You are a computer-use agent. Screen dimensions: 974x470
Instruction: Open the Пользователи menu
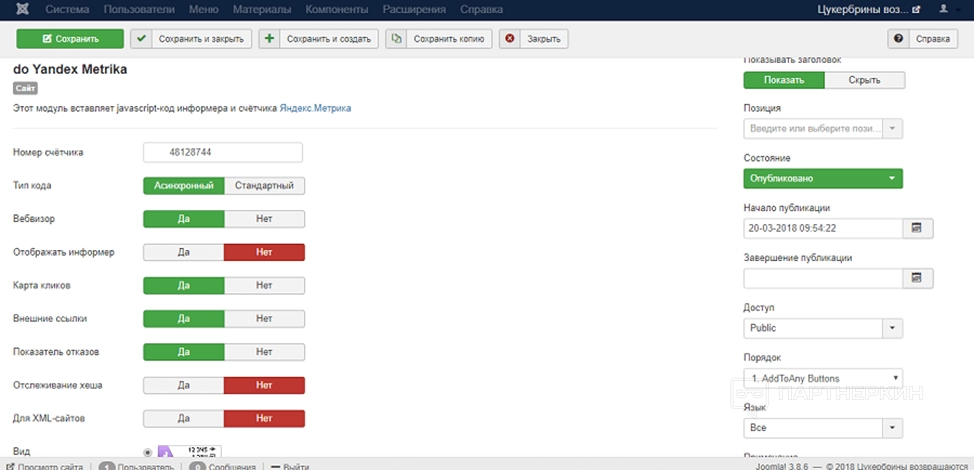pyautogui.click(x=139, y=10)
